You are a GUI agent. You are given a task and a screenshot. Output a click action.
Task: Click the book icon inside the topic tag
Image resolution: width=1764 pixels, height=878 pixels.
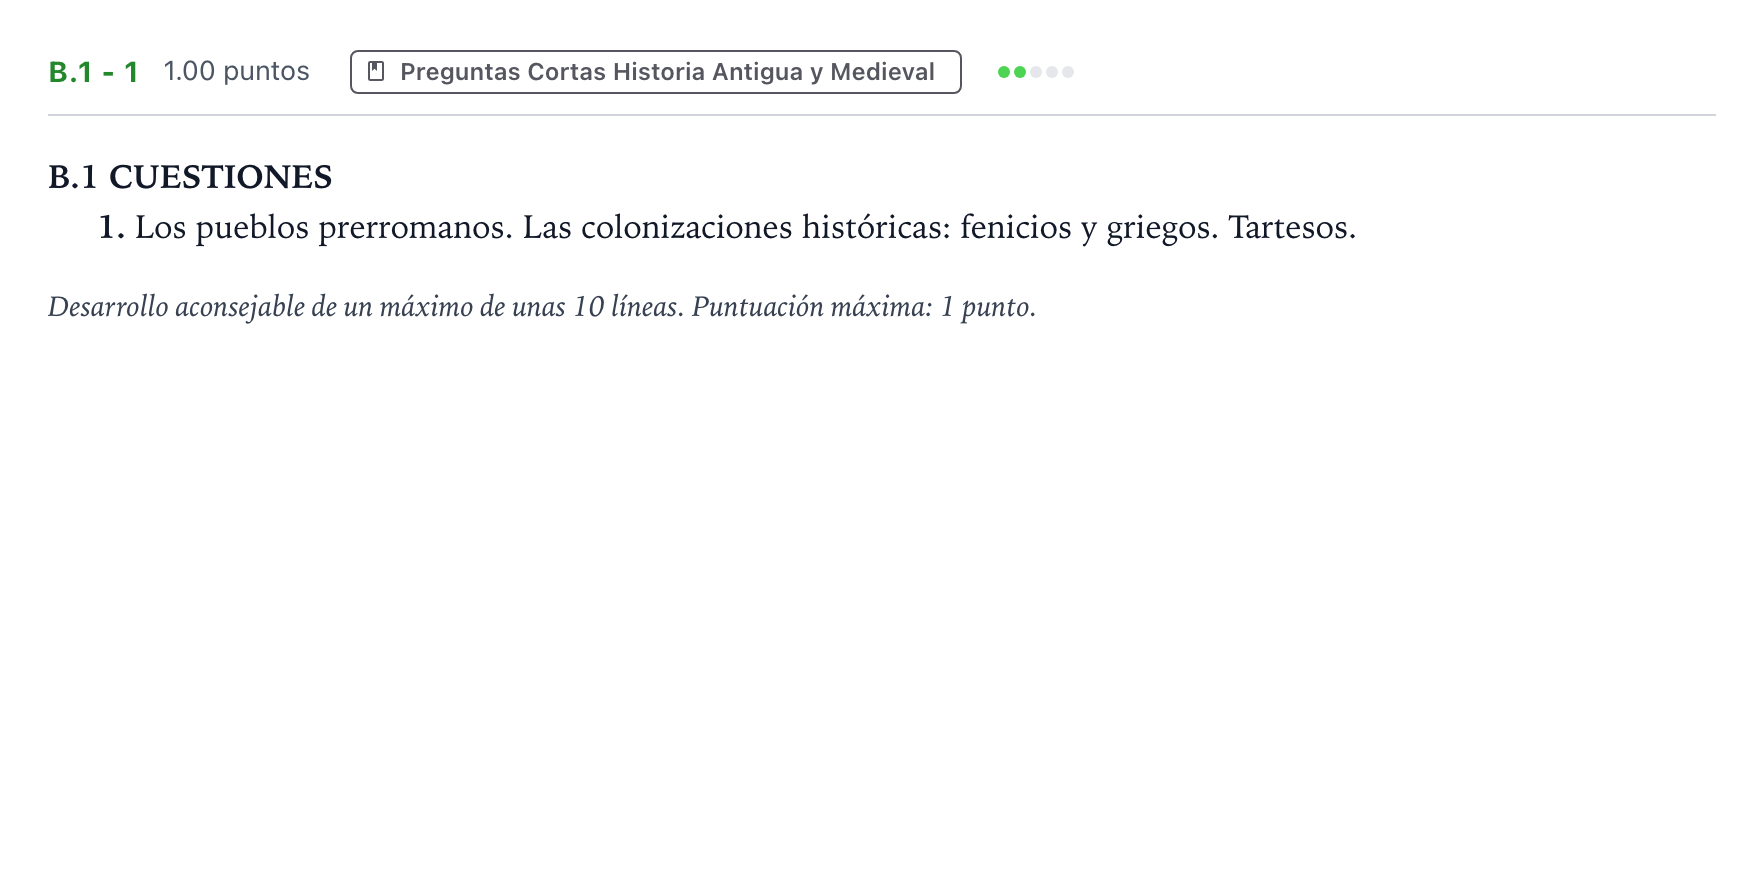tap(377, 72)
